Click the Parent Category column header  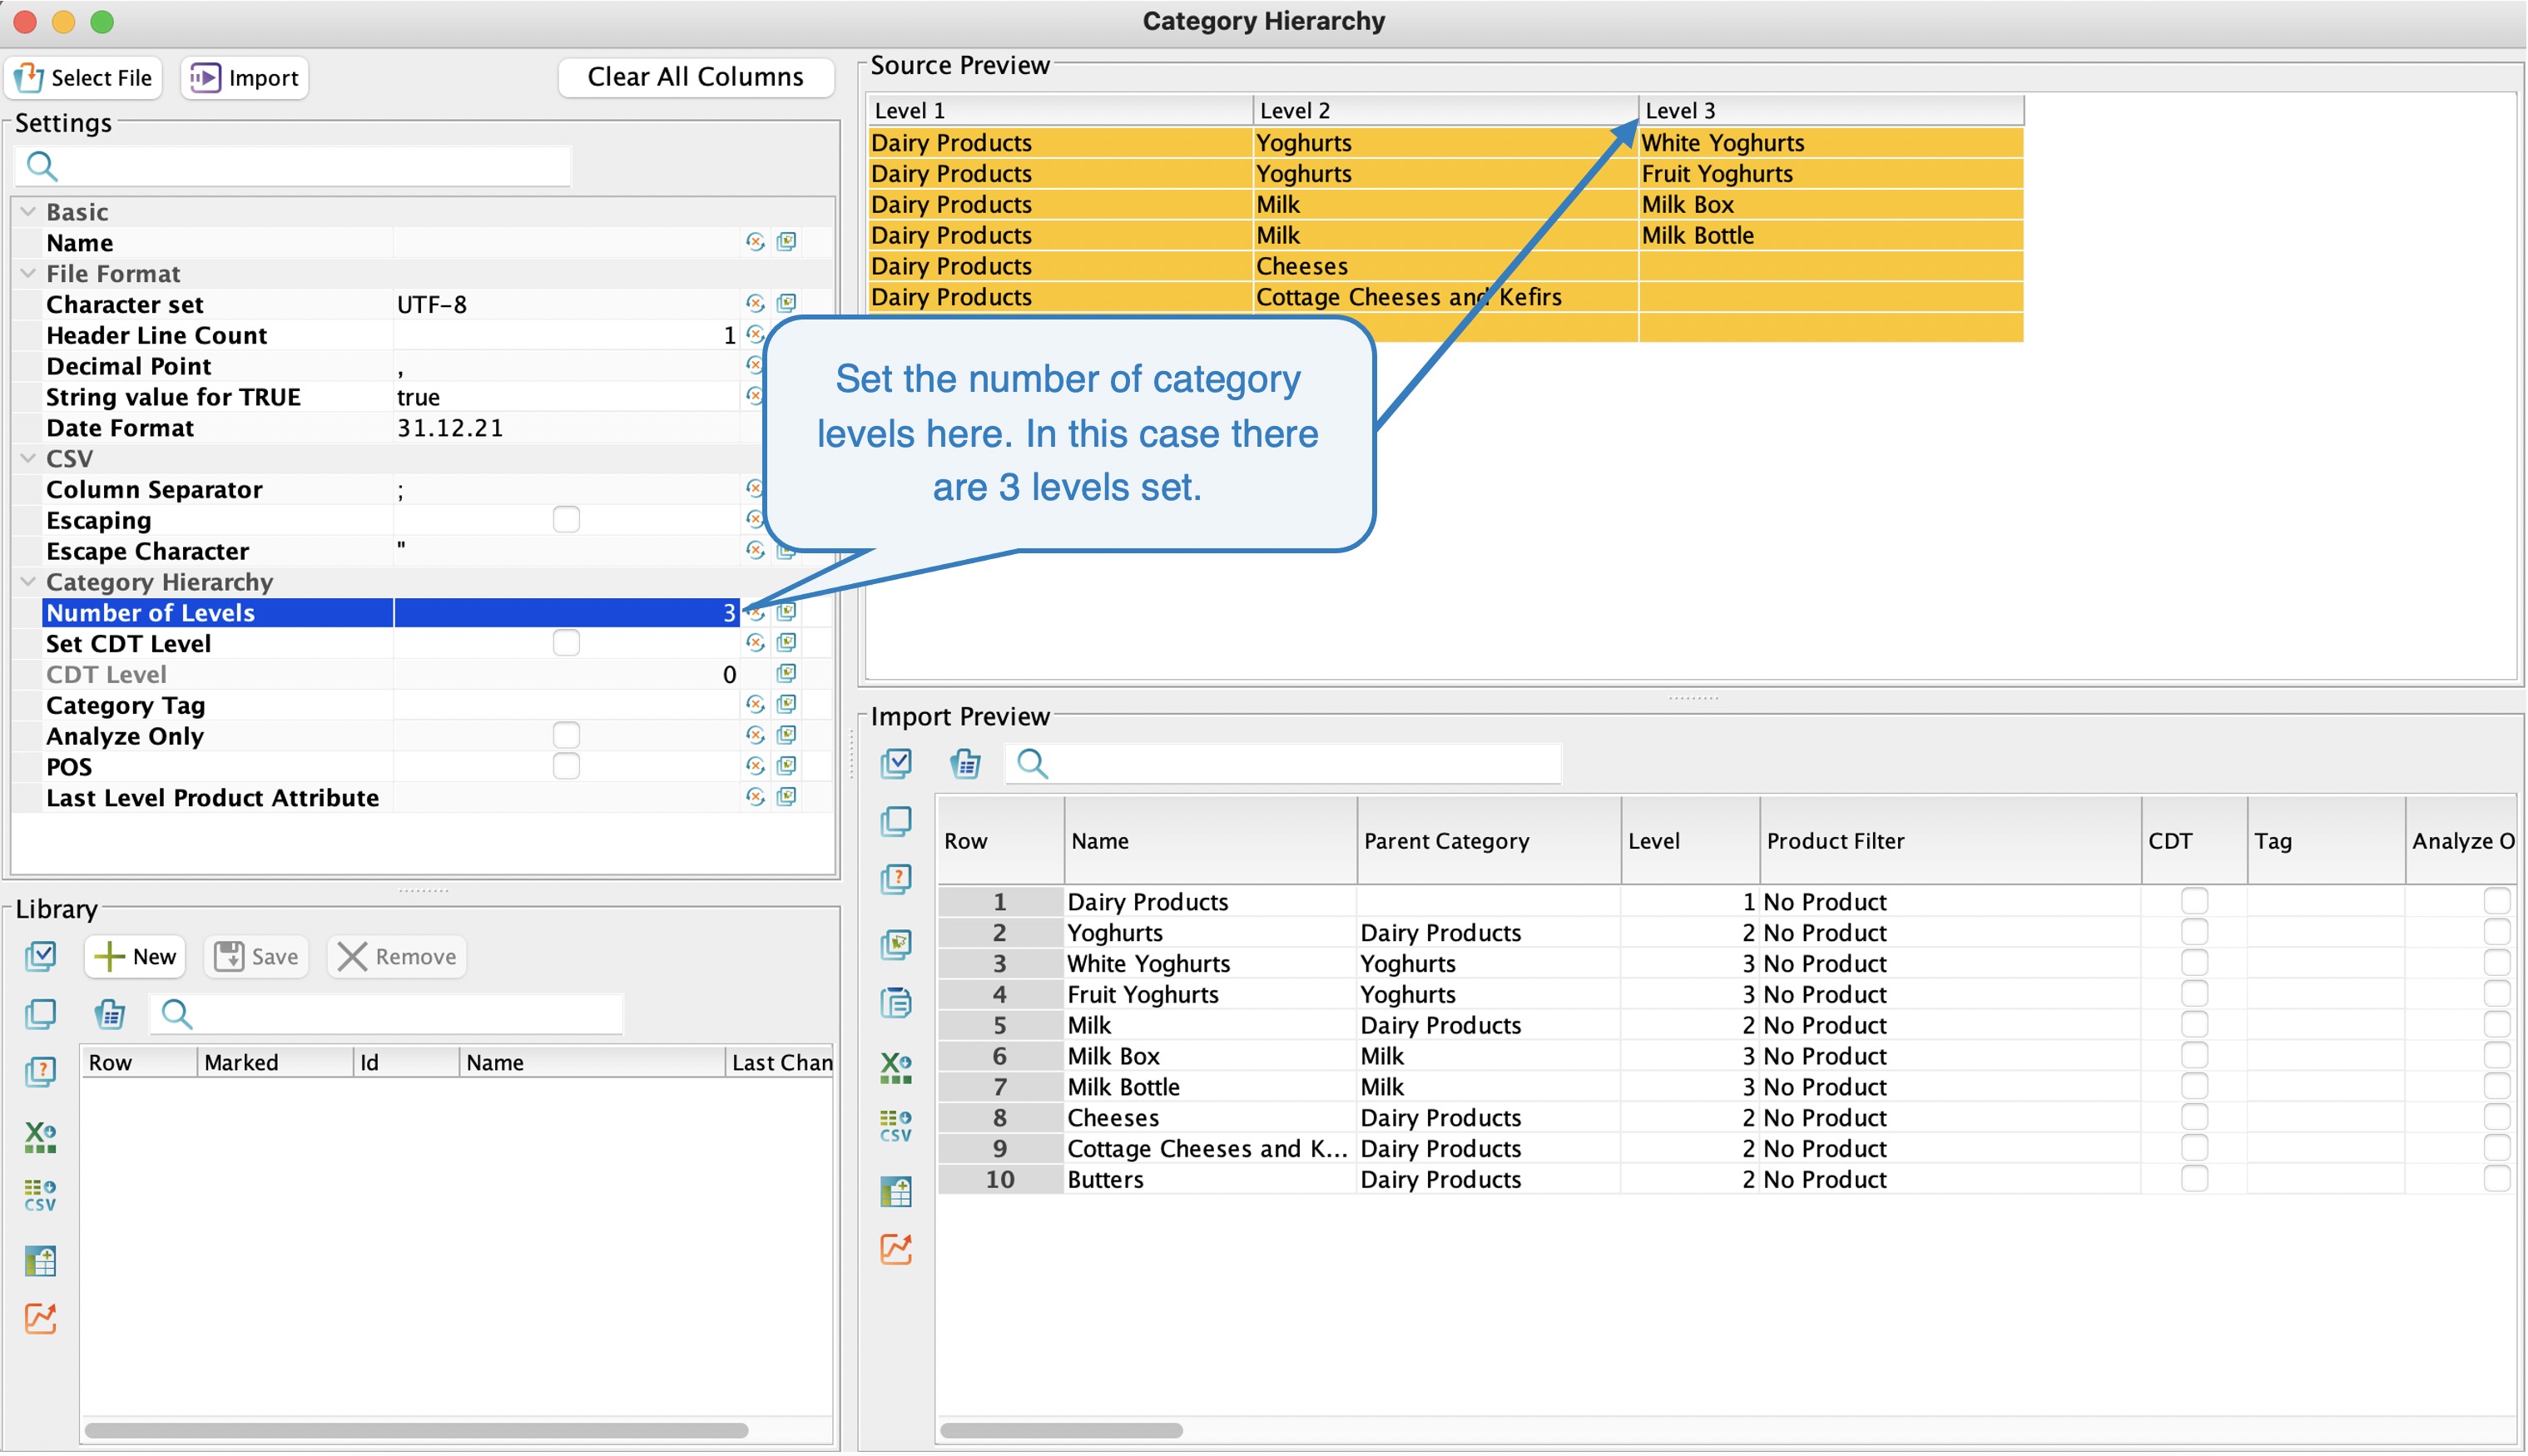pos(1489,841)
